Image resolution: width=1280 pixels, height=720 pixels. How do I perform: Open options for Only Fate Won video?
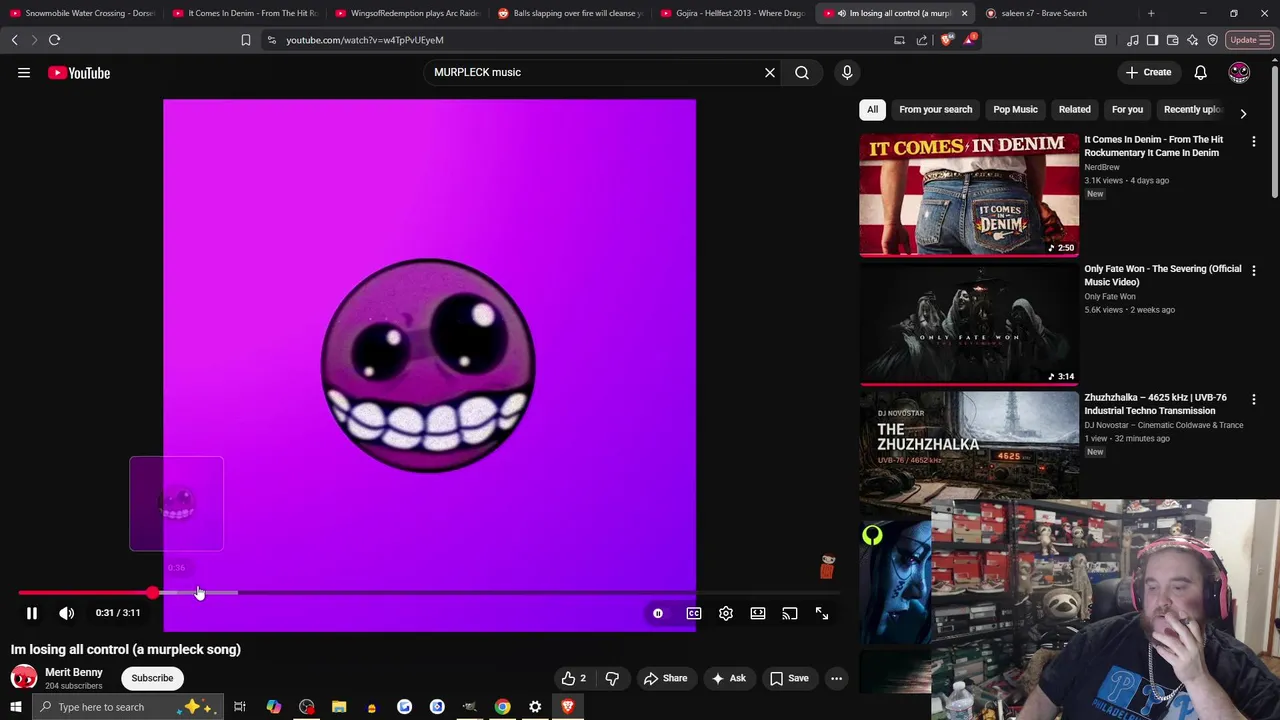tap(1253, 271)
